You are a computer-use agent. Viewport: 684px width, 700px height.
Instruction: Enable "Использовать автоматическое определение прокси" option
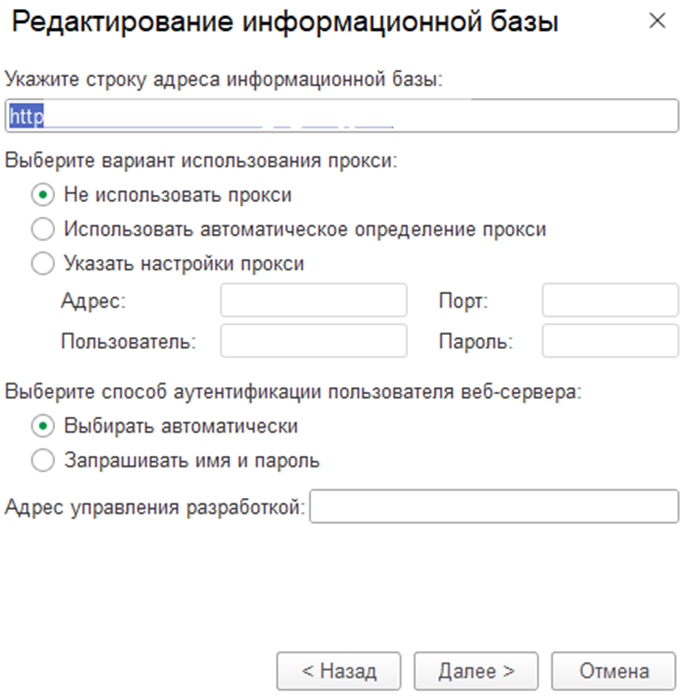(43, 230)
